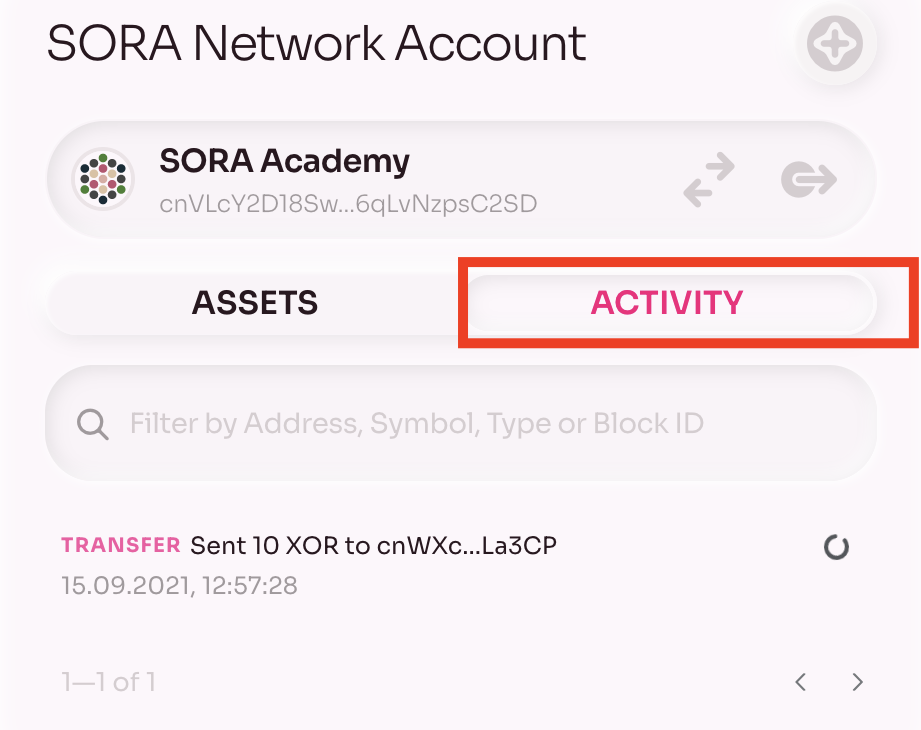Click the SORA Academy account card
Screen dimensions: 921x730
click(x=461, y=179)
